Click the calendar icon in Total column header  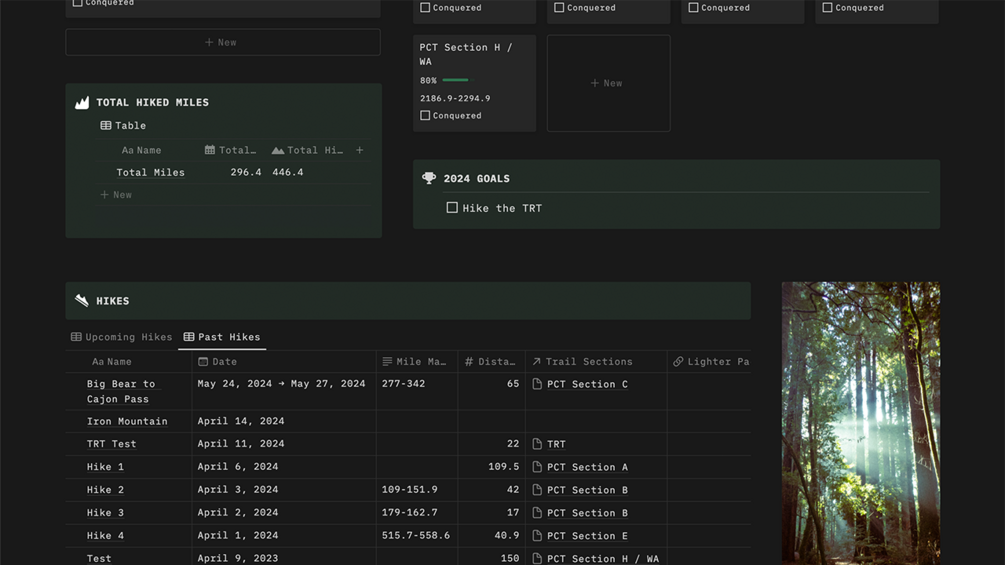pyautogui.click(x=210, y=150)
